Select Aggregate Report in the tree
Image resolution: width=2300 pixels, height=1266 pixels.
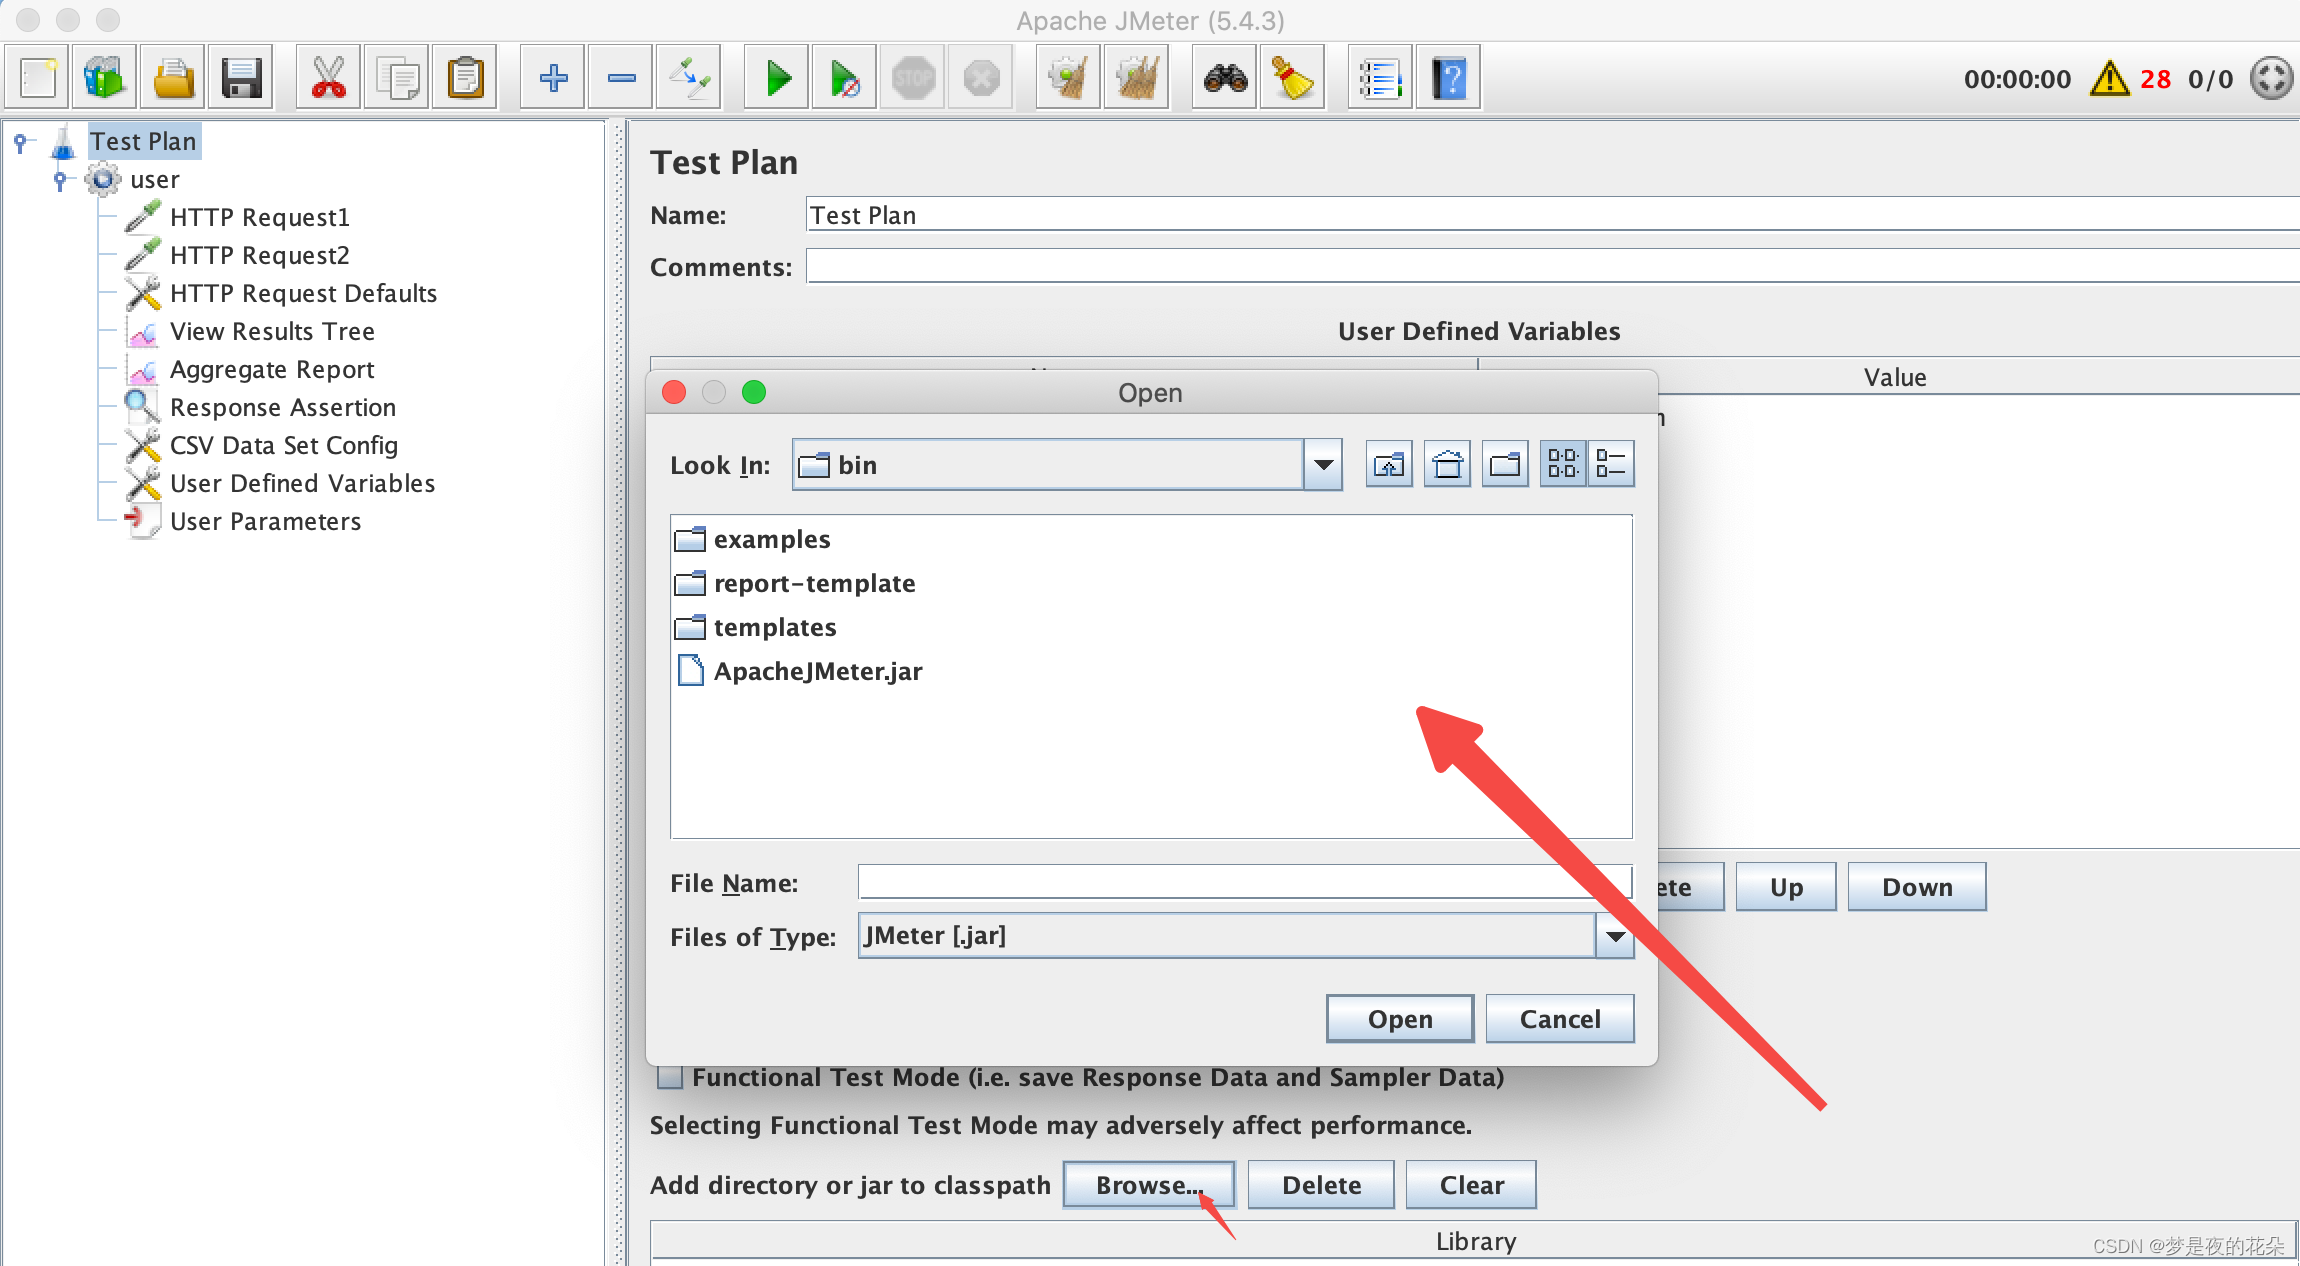(x=272, y=369)
